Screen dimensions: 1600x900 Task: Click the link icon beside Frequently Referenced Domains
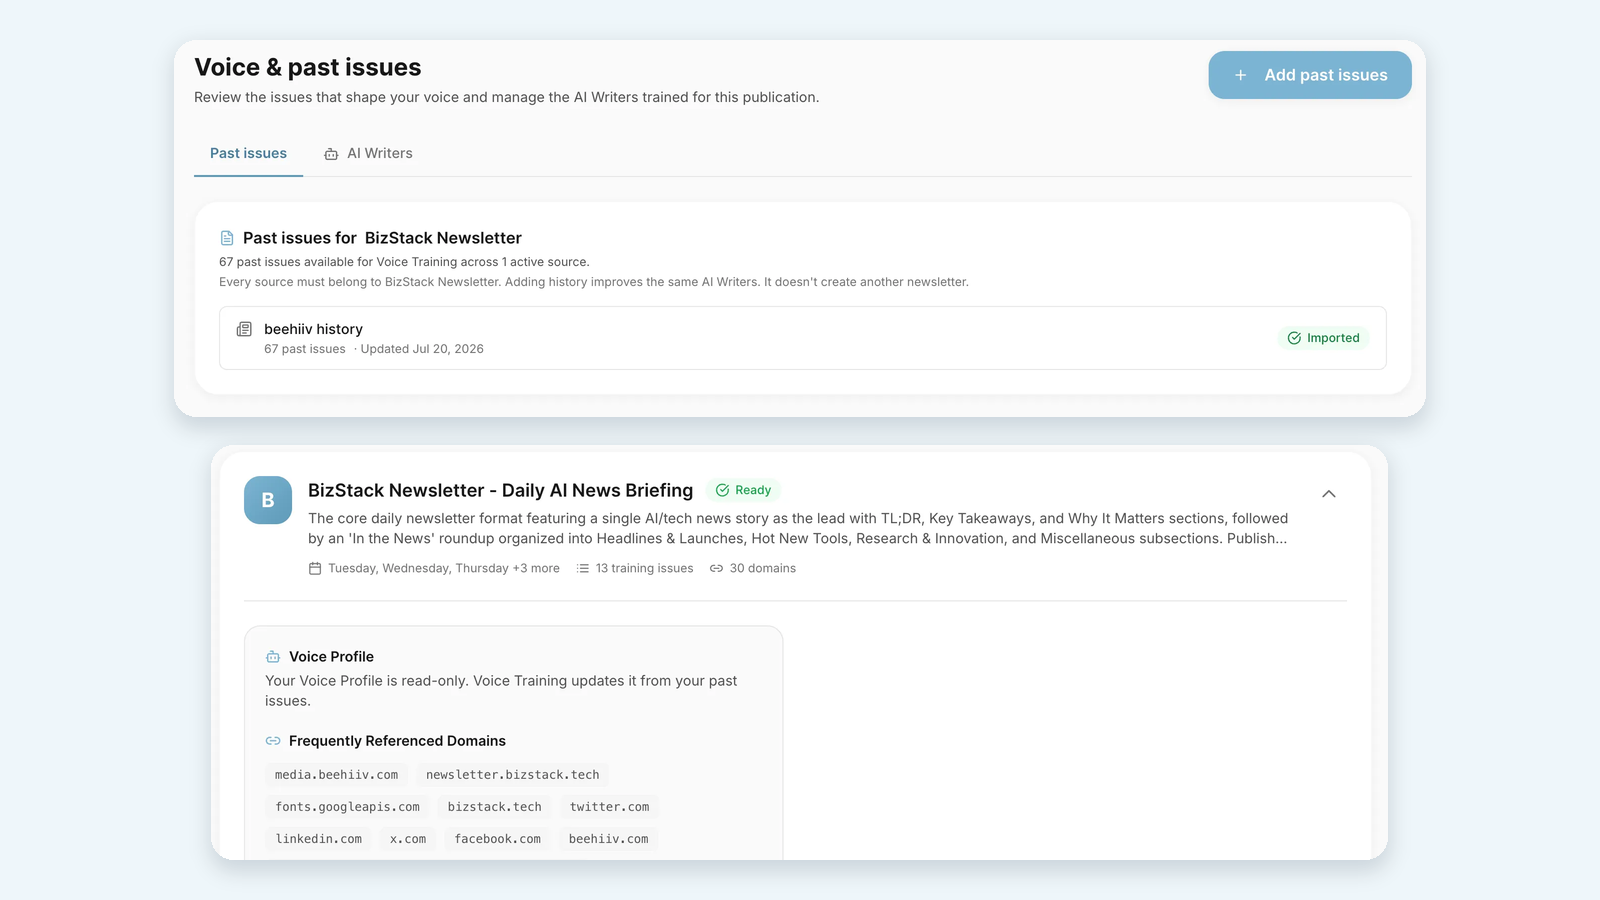pos(273,741)
